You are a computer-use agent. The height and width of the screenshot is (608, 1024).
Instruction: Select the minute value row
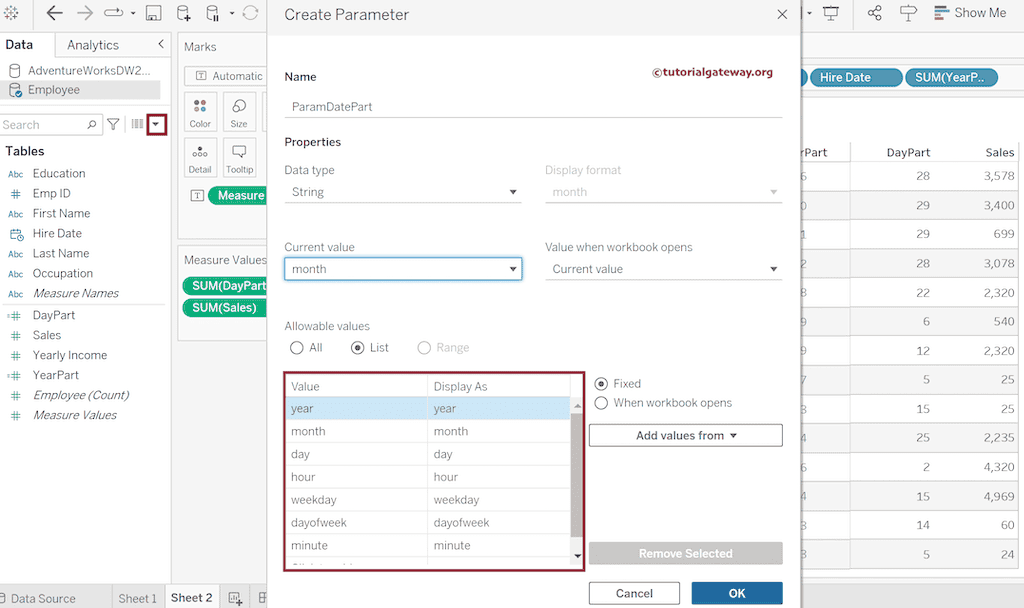pos(428,545)
